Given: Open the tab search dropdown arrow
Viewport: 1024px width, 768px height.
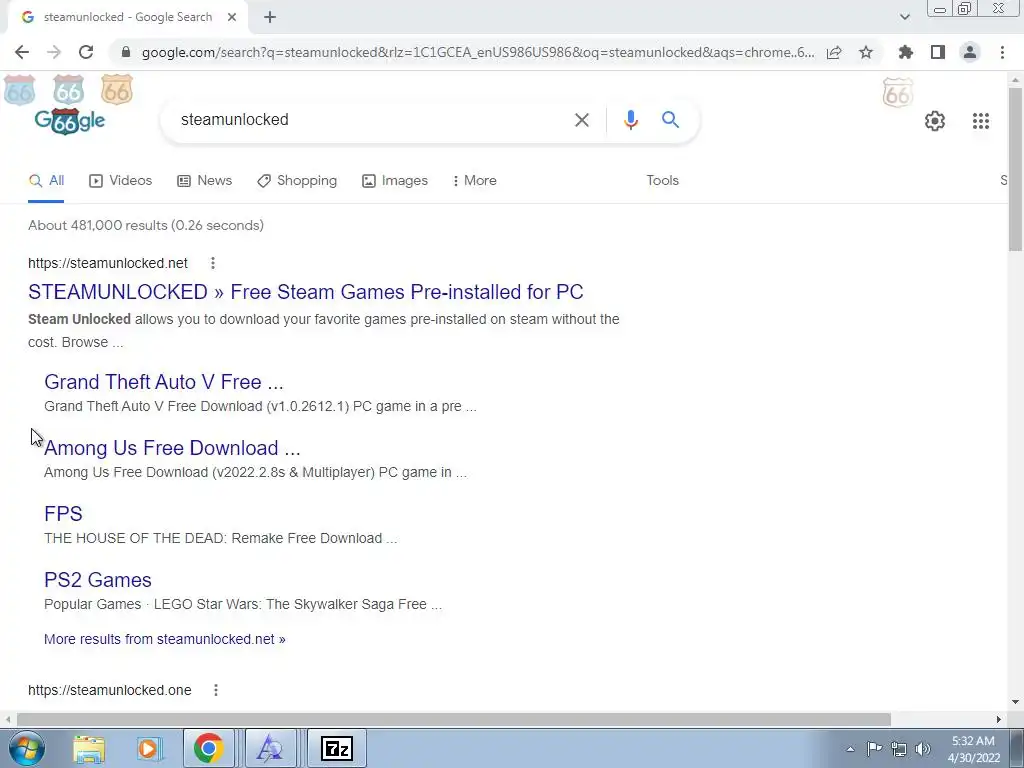Looking at the screenshot, I should [904, 17].
